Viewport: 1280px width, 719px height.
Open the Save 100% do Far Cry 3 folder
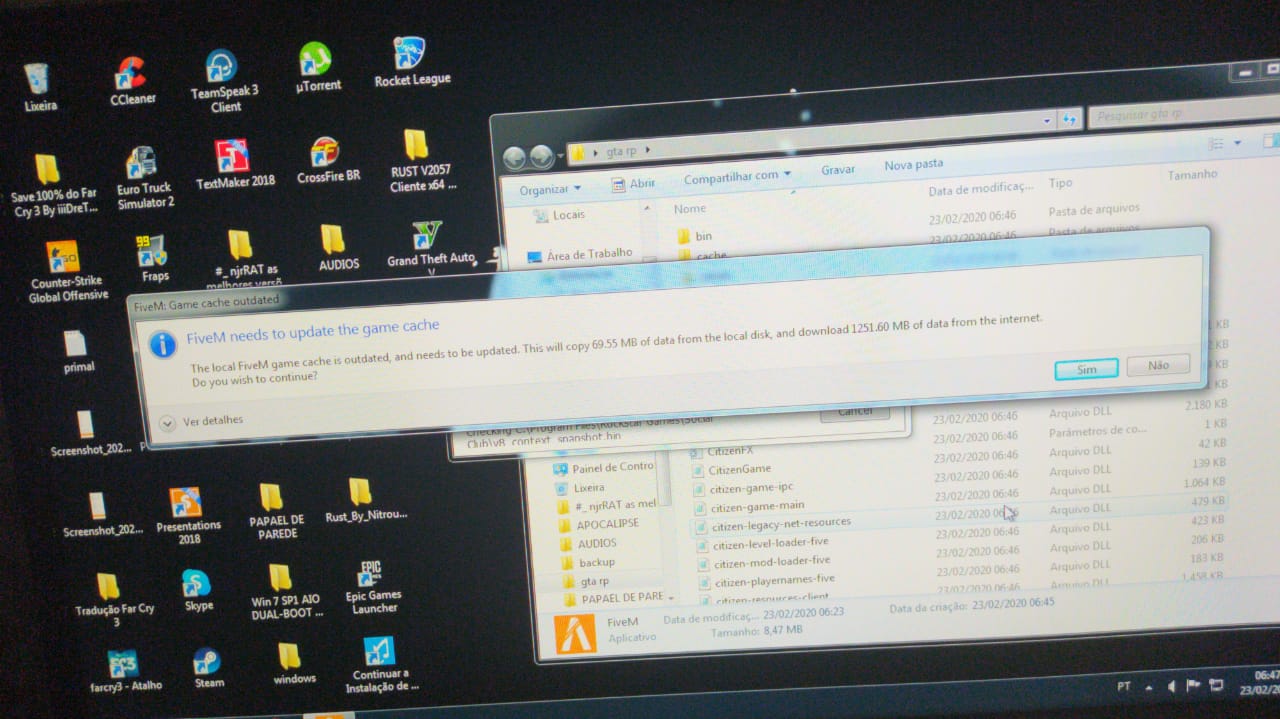tap(52, 186)
